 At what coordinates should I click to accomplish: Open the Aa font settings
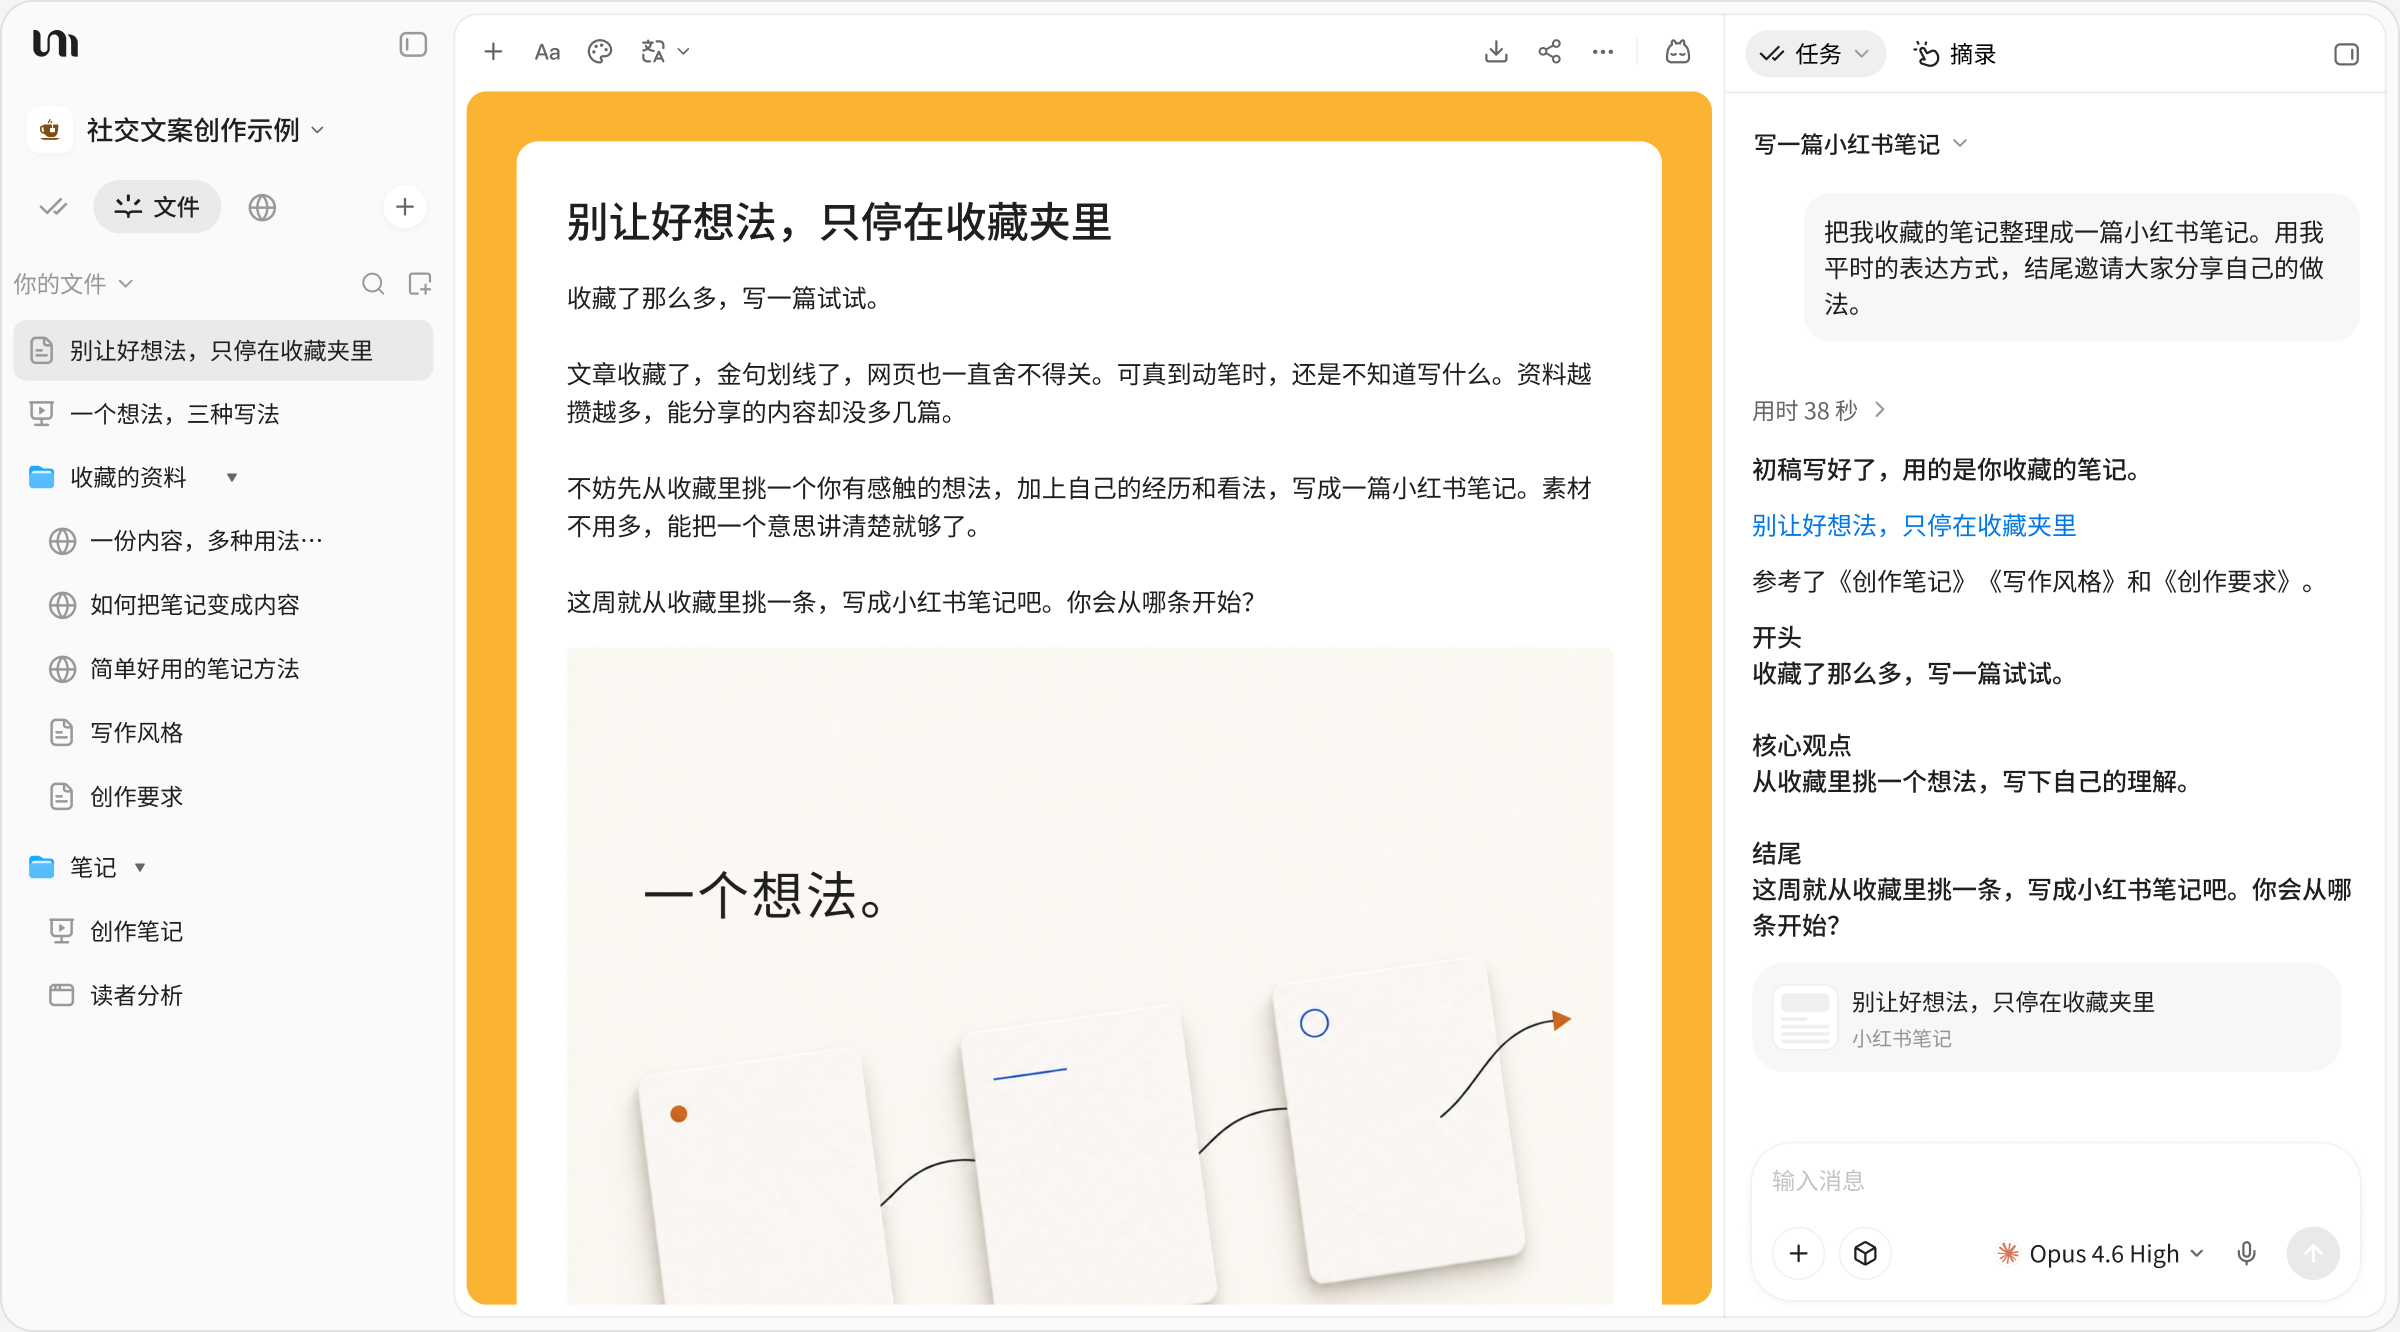click(547, 52)
